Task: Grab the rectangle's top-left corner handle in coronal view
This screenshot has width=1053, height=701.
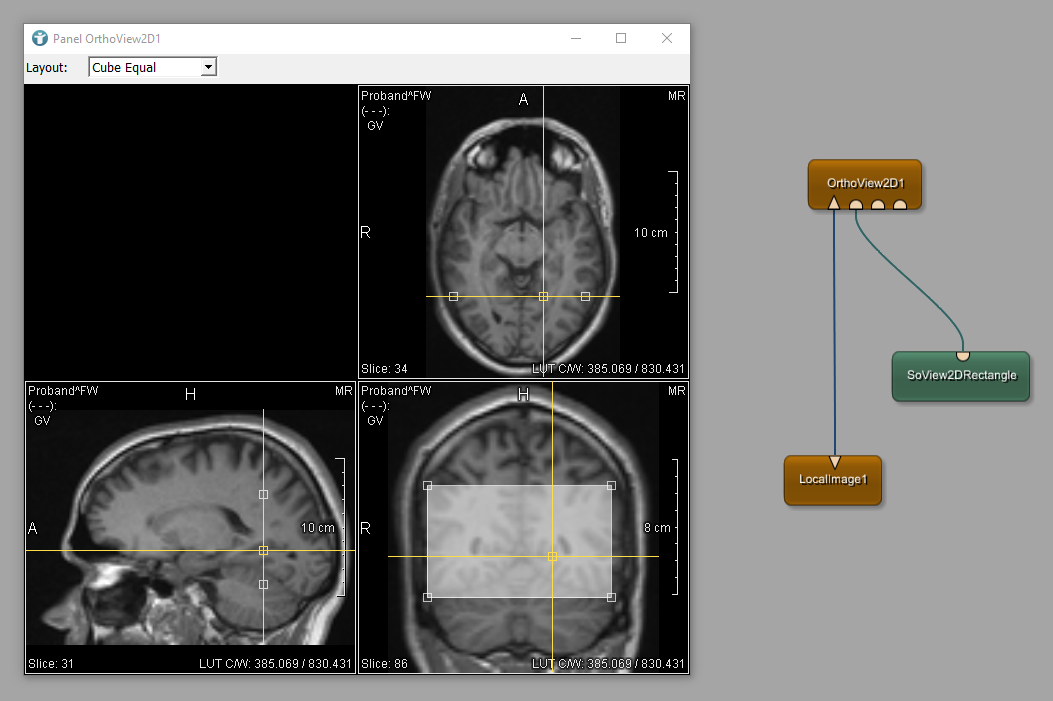Action: (x=428, y=485)
